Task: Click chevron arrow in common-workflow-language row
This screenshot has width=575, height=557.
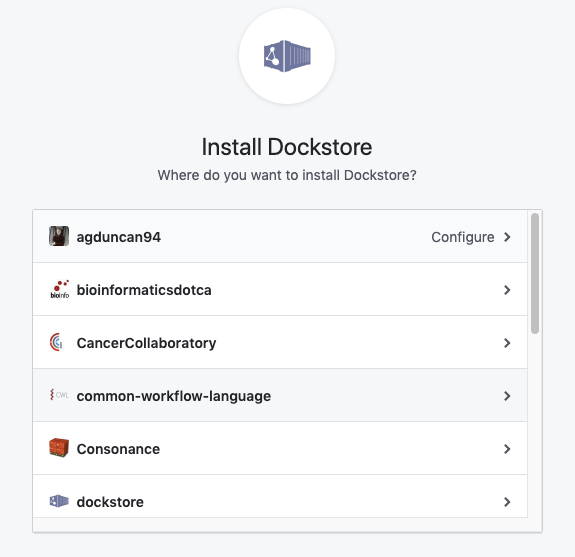Action: click(507, 396)
